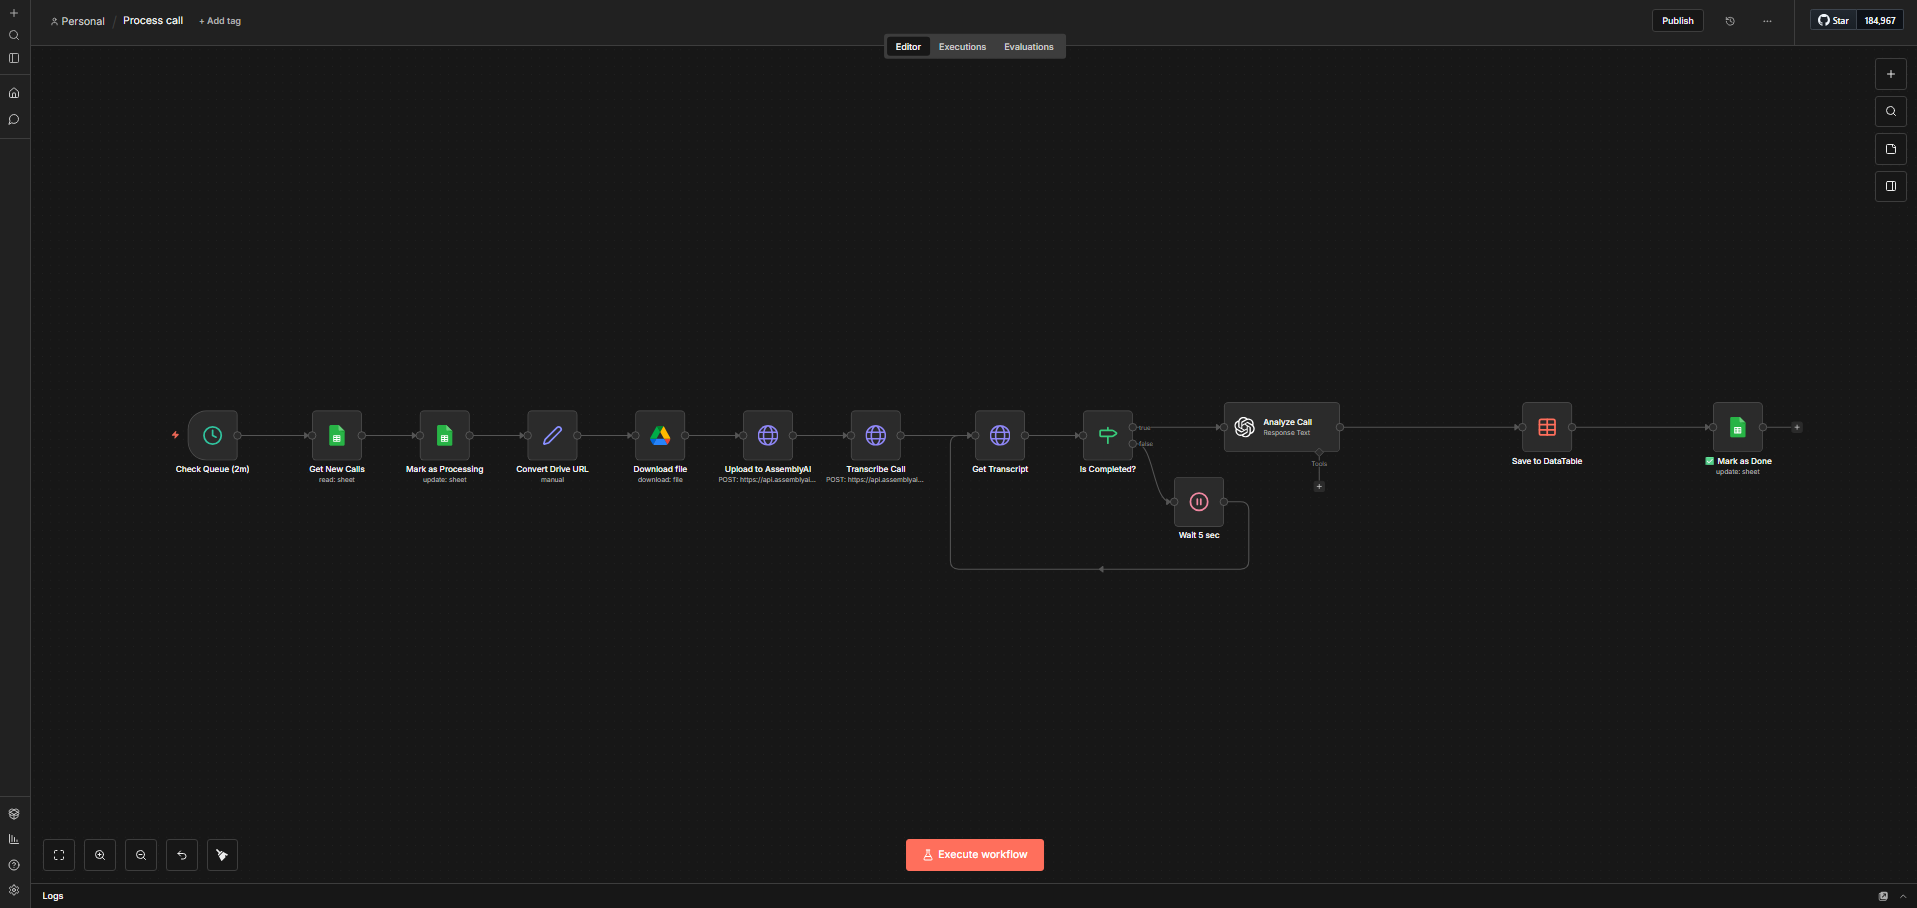
Task: Open the box icon near sidebar bottom
Action: pyautogui.click(x=14, y=814)
